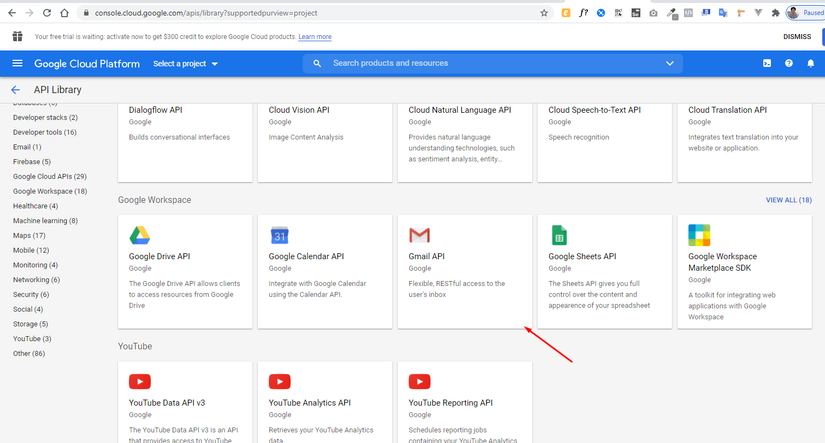Click the Google Translate extension icon

[723, 13]
